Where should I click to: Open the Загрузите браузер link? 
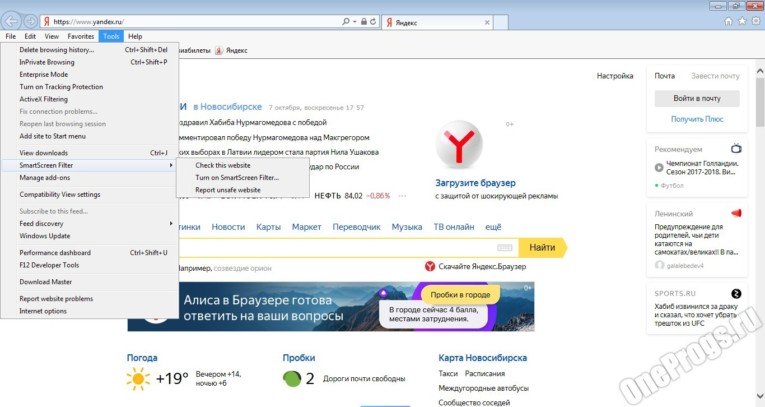pos(475,183)
